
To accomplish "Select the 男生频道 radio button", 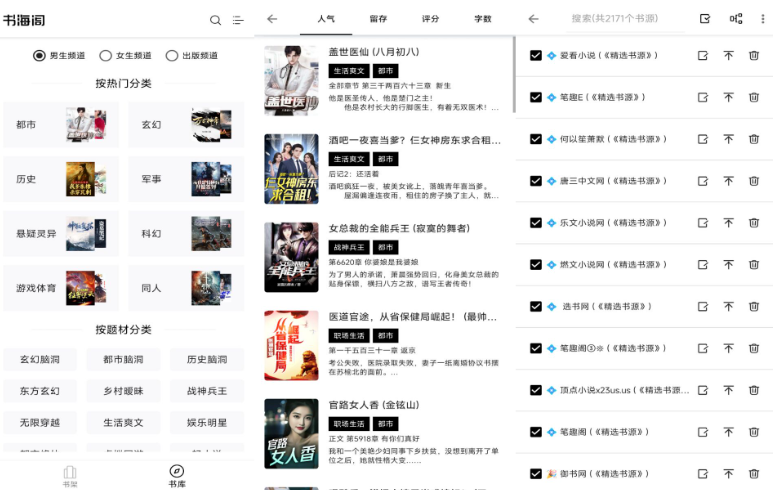I will click(39, 56).
